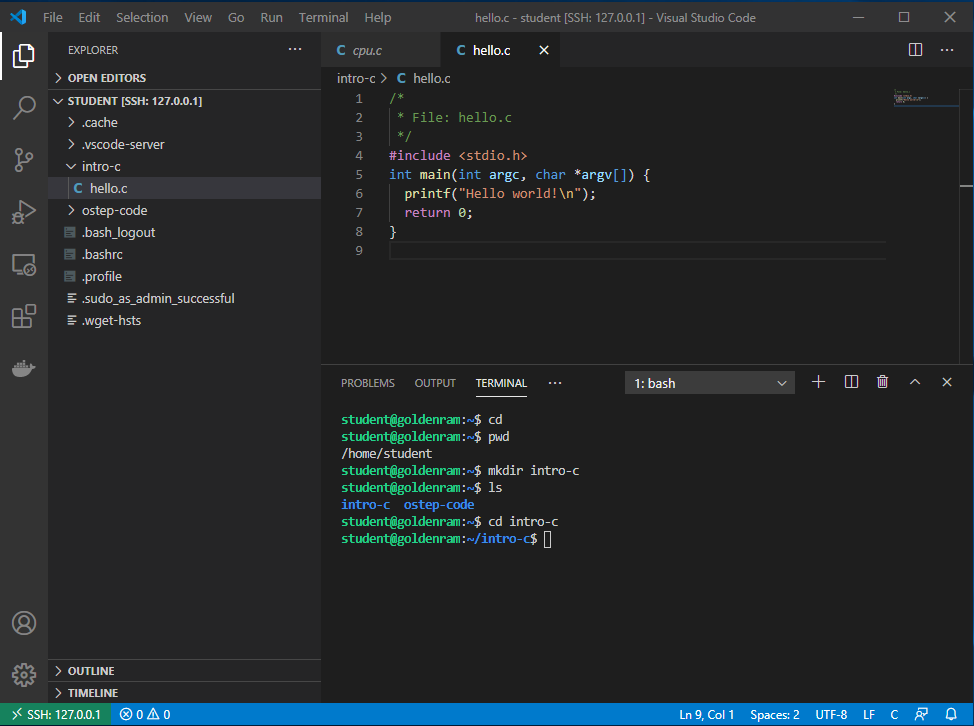
Task: Click the feedback icon in status bar
Action: pyautogui.click(x=921, y=715)
